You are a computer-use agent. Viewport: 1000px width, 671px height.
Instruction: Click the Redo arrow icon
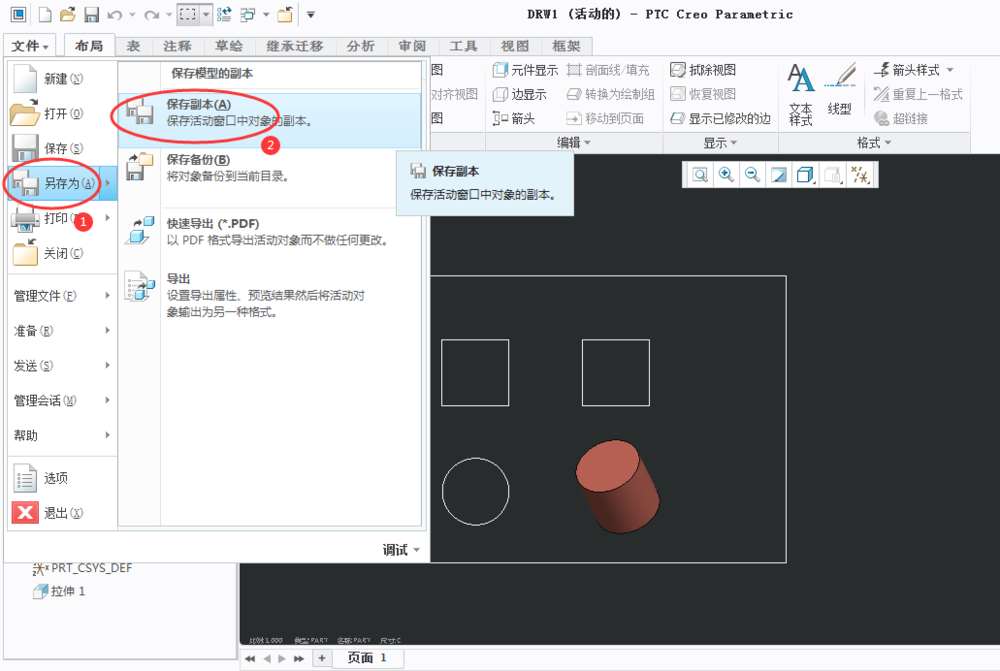(152, 14)
